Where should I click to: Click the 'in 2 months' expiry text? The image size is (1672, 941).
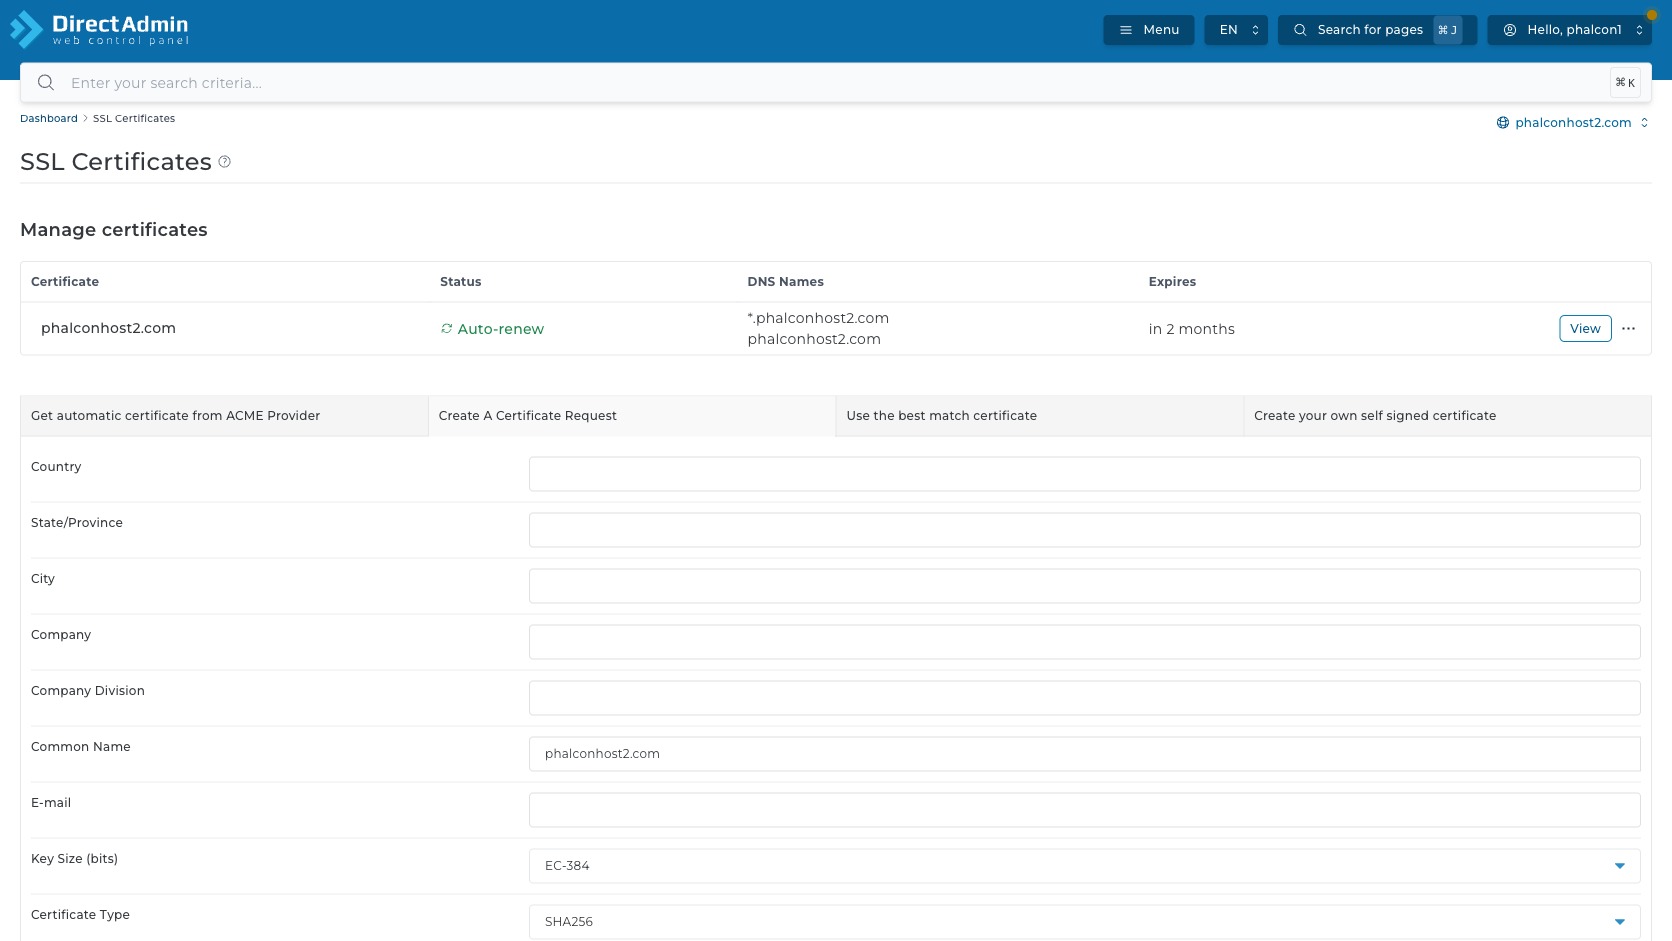(x=1191, y=329)
